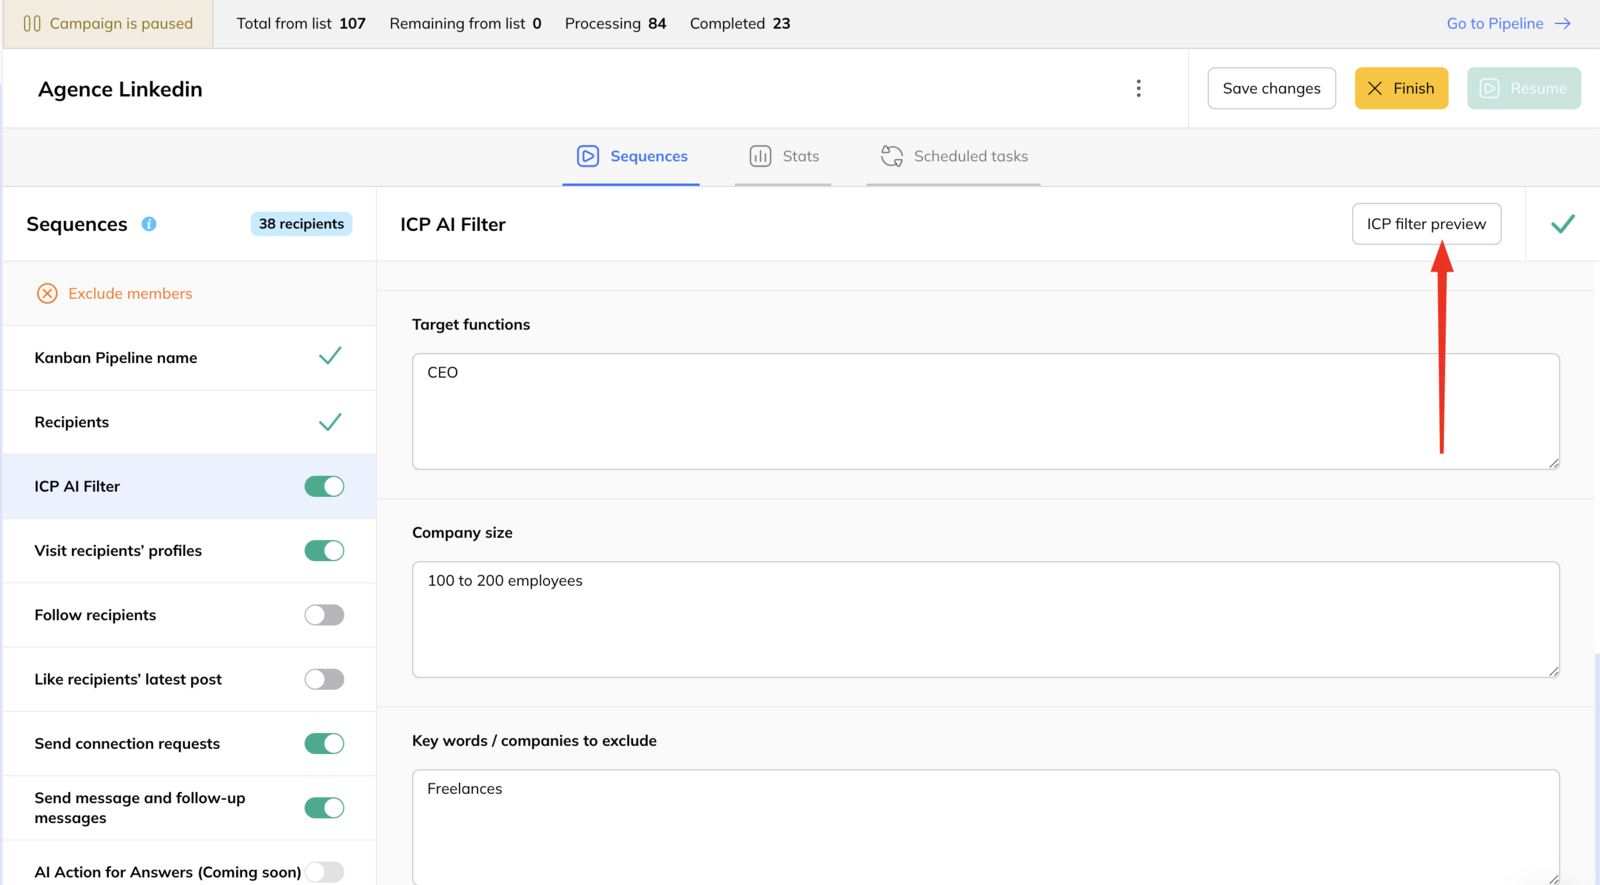Select the Kanban Pipeline name step

click(x=189, y=357)
